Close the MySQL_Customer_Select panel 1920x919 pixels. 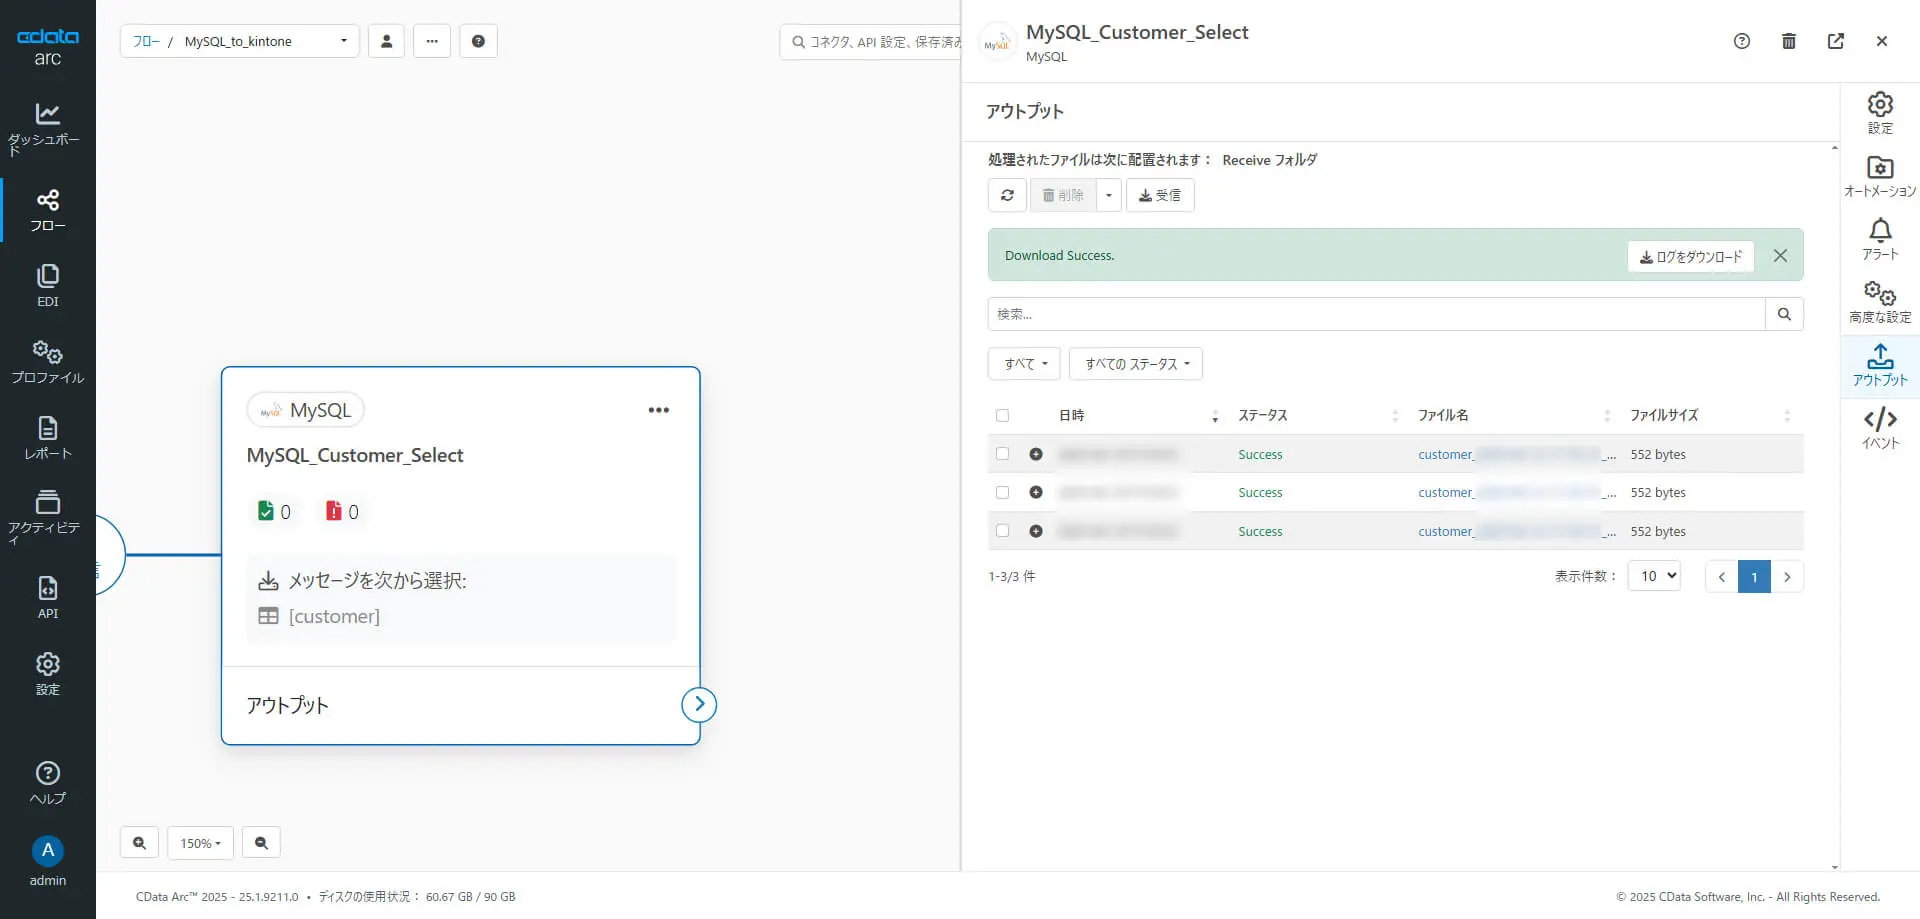tap(1882, 41)
